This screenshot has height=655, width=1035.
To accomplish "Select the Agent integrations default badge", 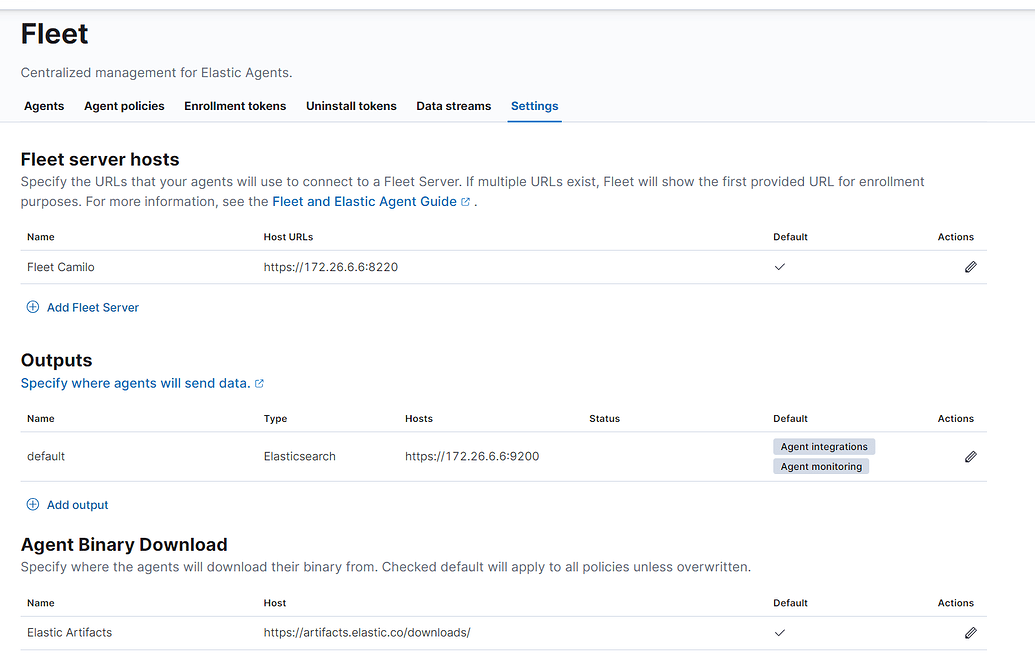I will pos(823,446).
